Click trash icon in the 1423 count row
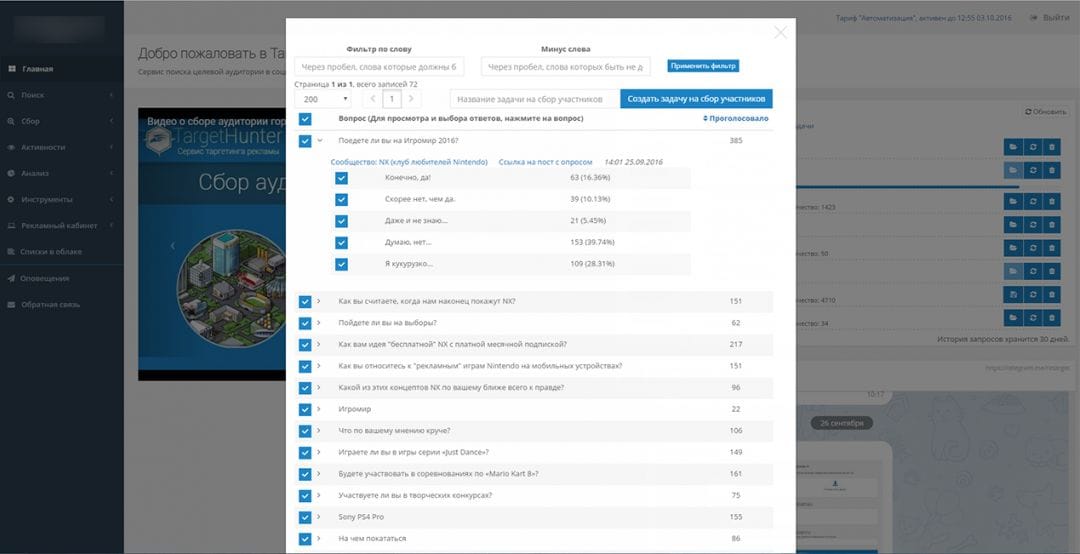This screenshot has height=554, width=1080. click(x=1051, y=201)
